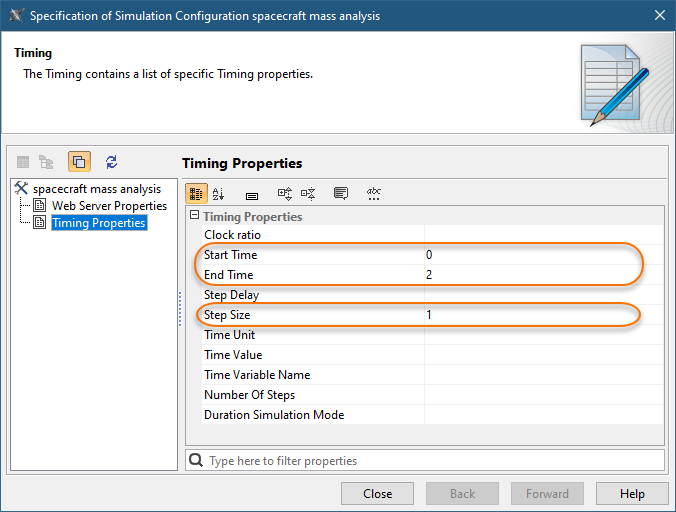Switch to categorized property view

[197, 193]
